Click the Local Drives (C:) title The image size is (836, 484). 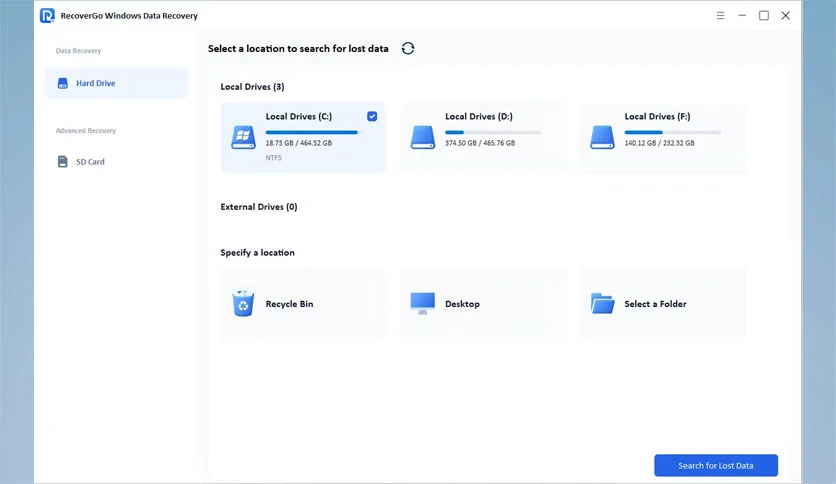click(299, 116)
